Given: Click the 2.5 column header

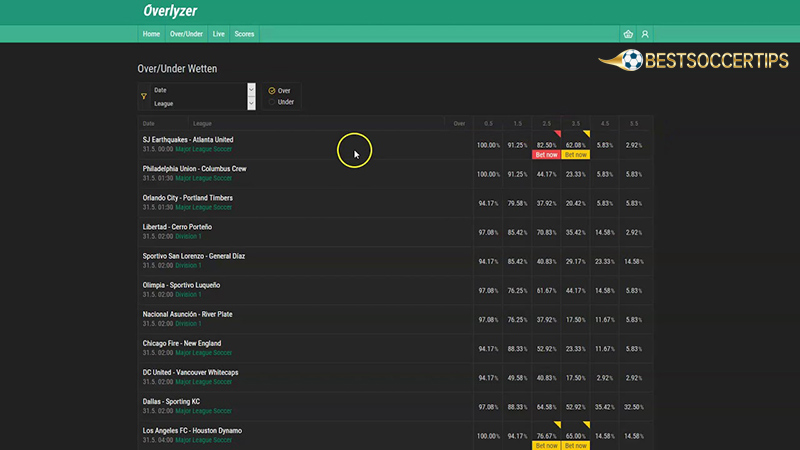Looking at the screenshot, I should 546,123.
